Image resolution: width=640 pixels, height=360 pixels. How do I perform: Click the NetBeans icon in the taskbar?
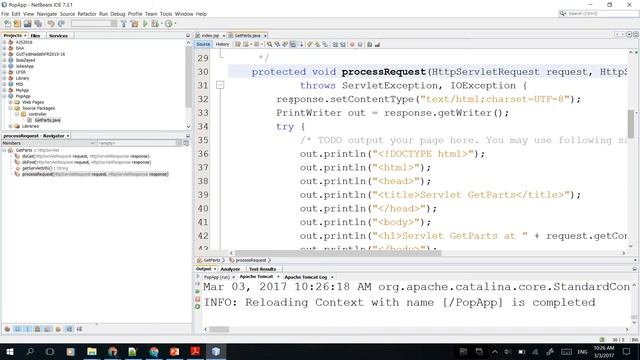coord(216,351)
